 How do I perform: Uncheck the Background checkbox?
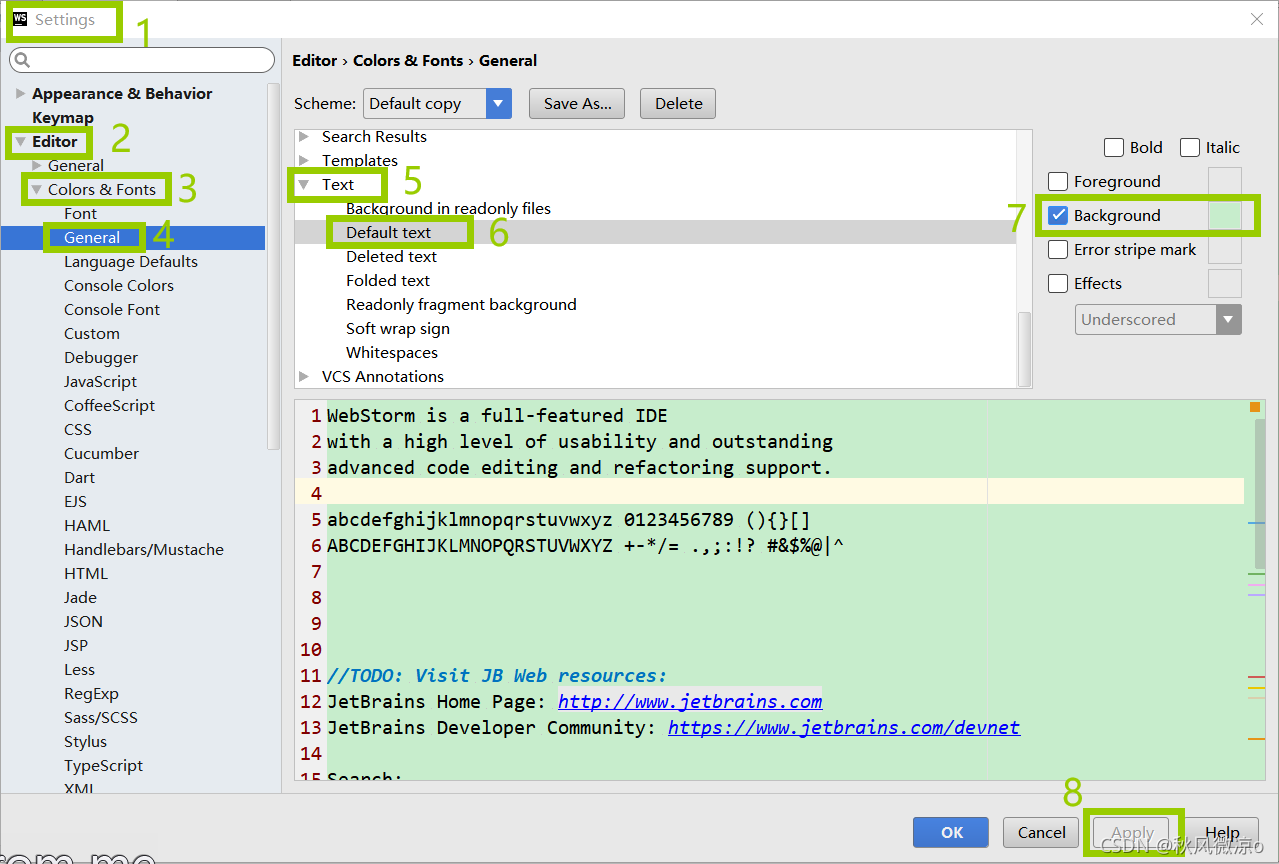coord(1058,216)
